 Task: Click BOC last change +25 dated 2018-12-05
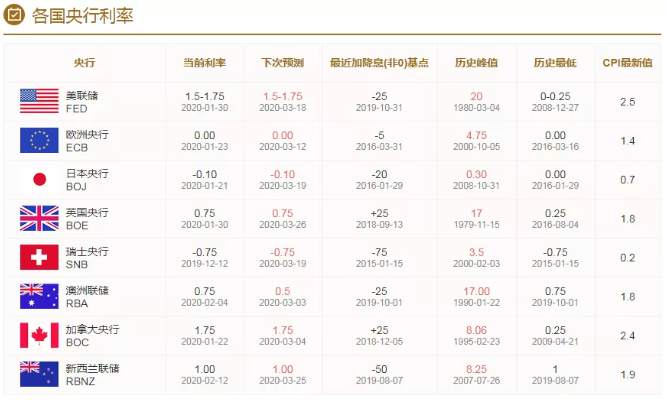click(x=379, y=335)
